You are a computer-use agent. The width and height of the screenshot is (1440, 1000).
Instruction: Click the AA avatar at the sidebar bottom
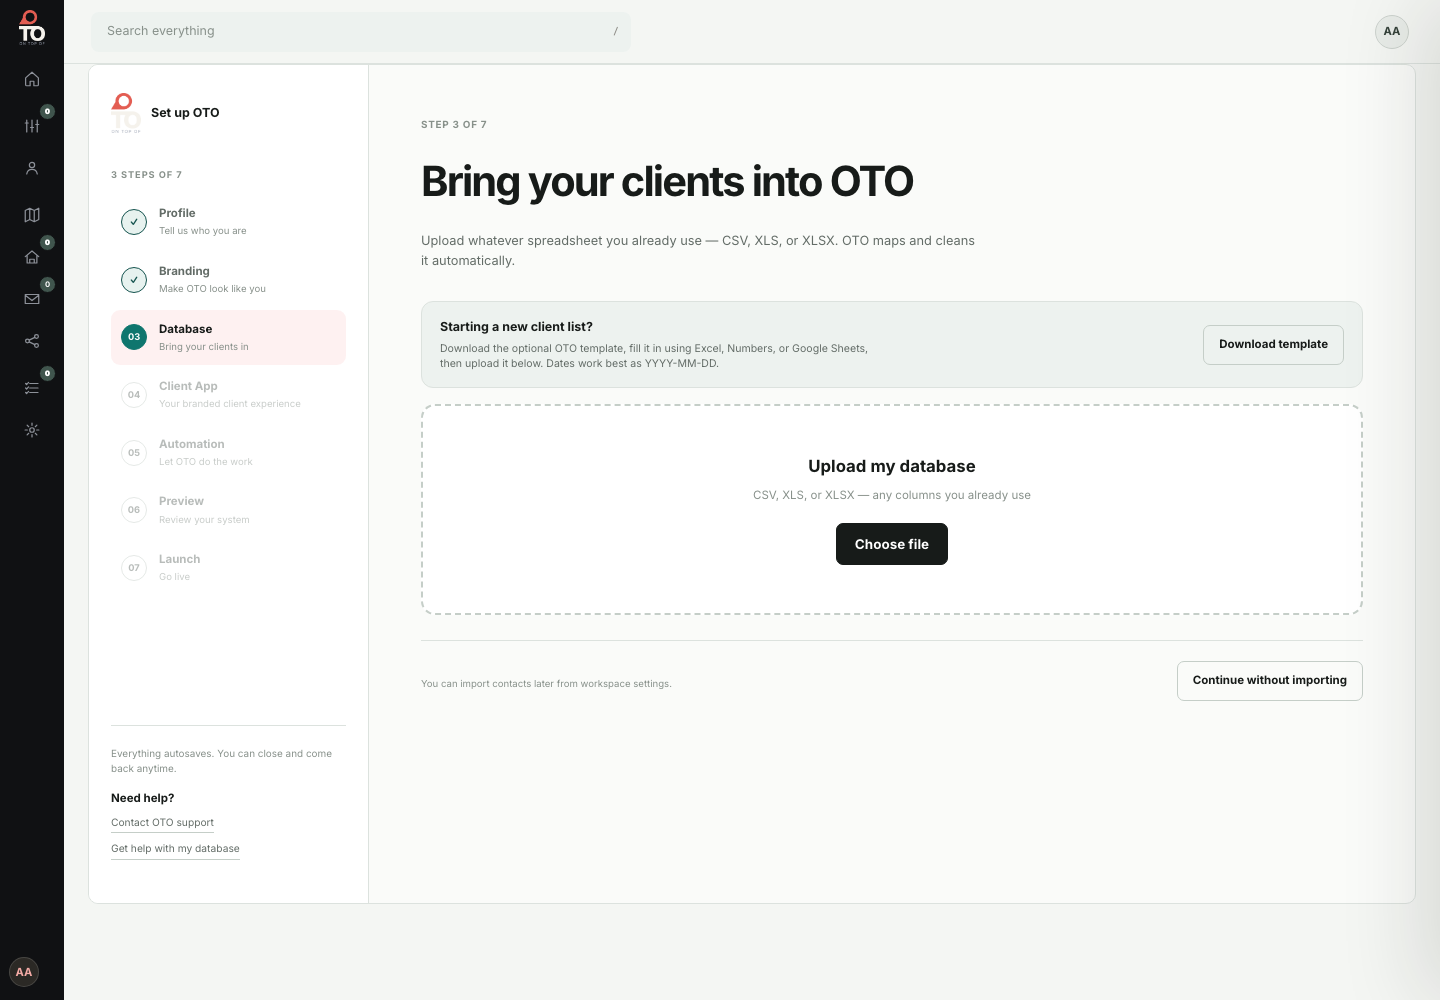point(24,972)
